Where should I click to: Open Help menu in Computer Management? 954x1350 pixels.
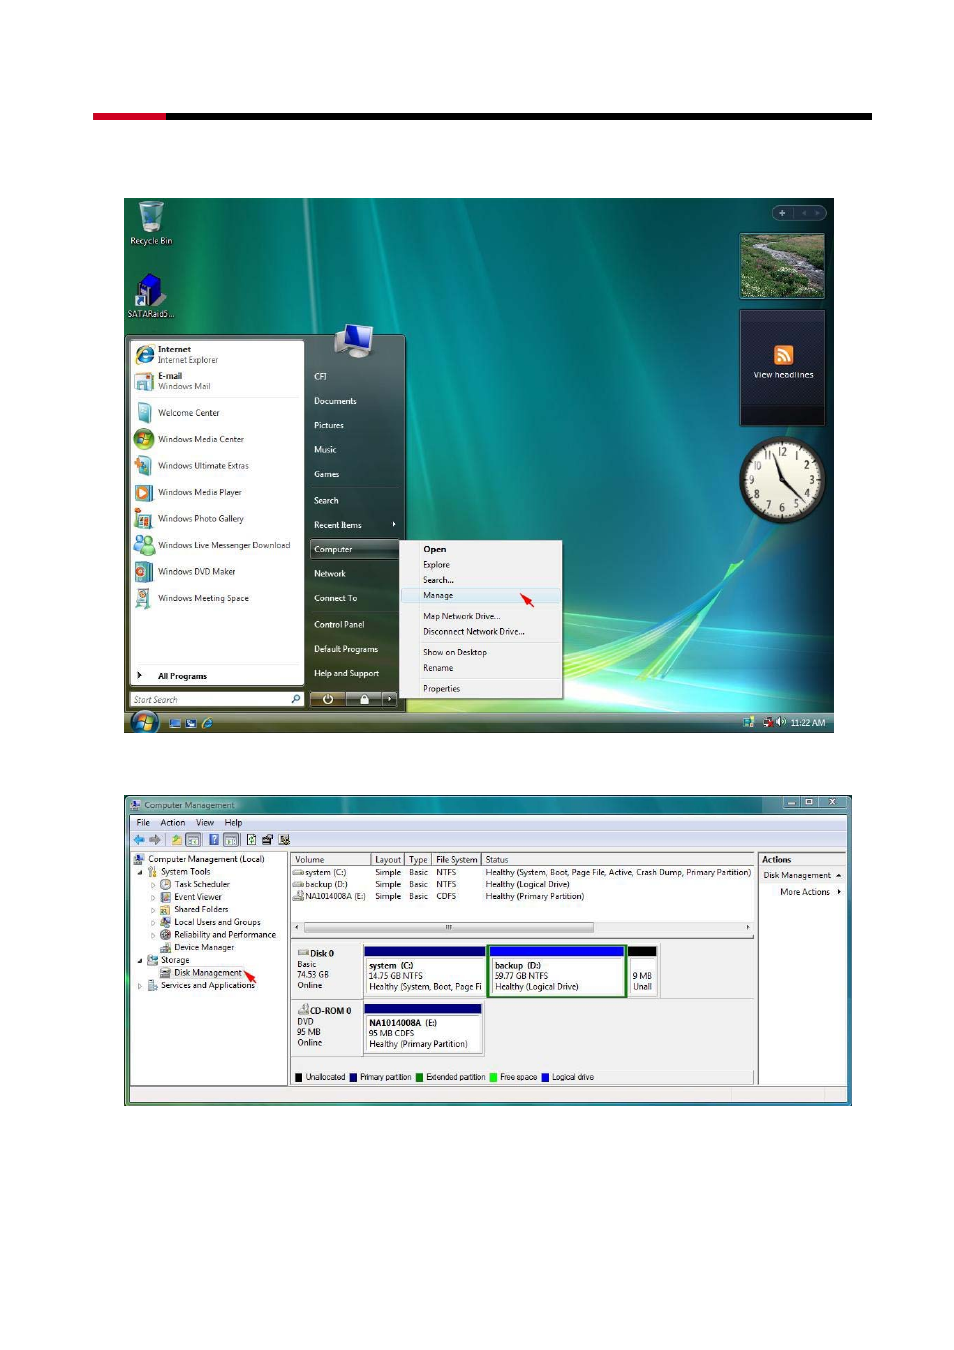click(233, 823)
